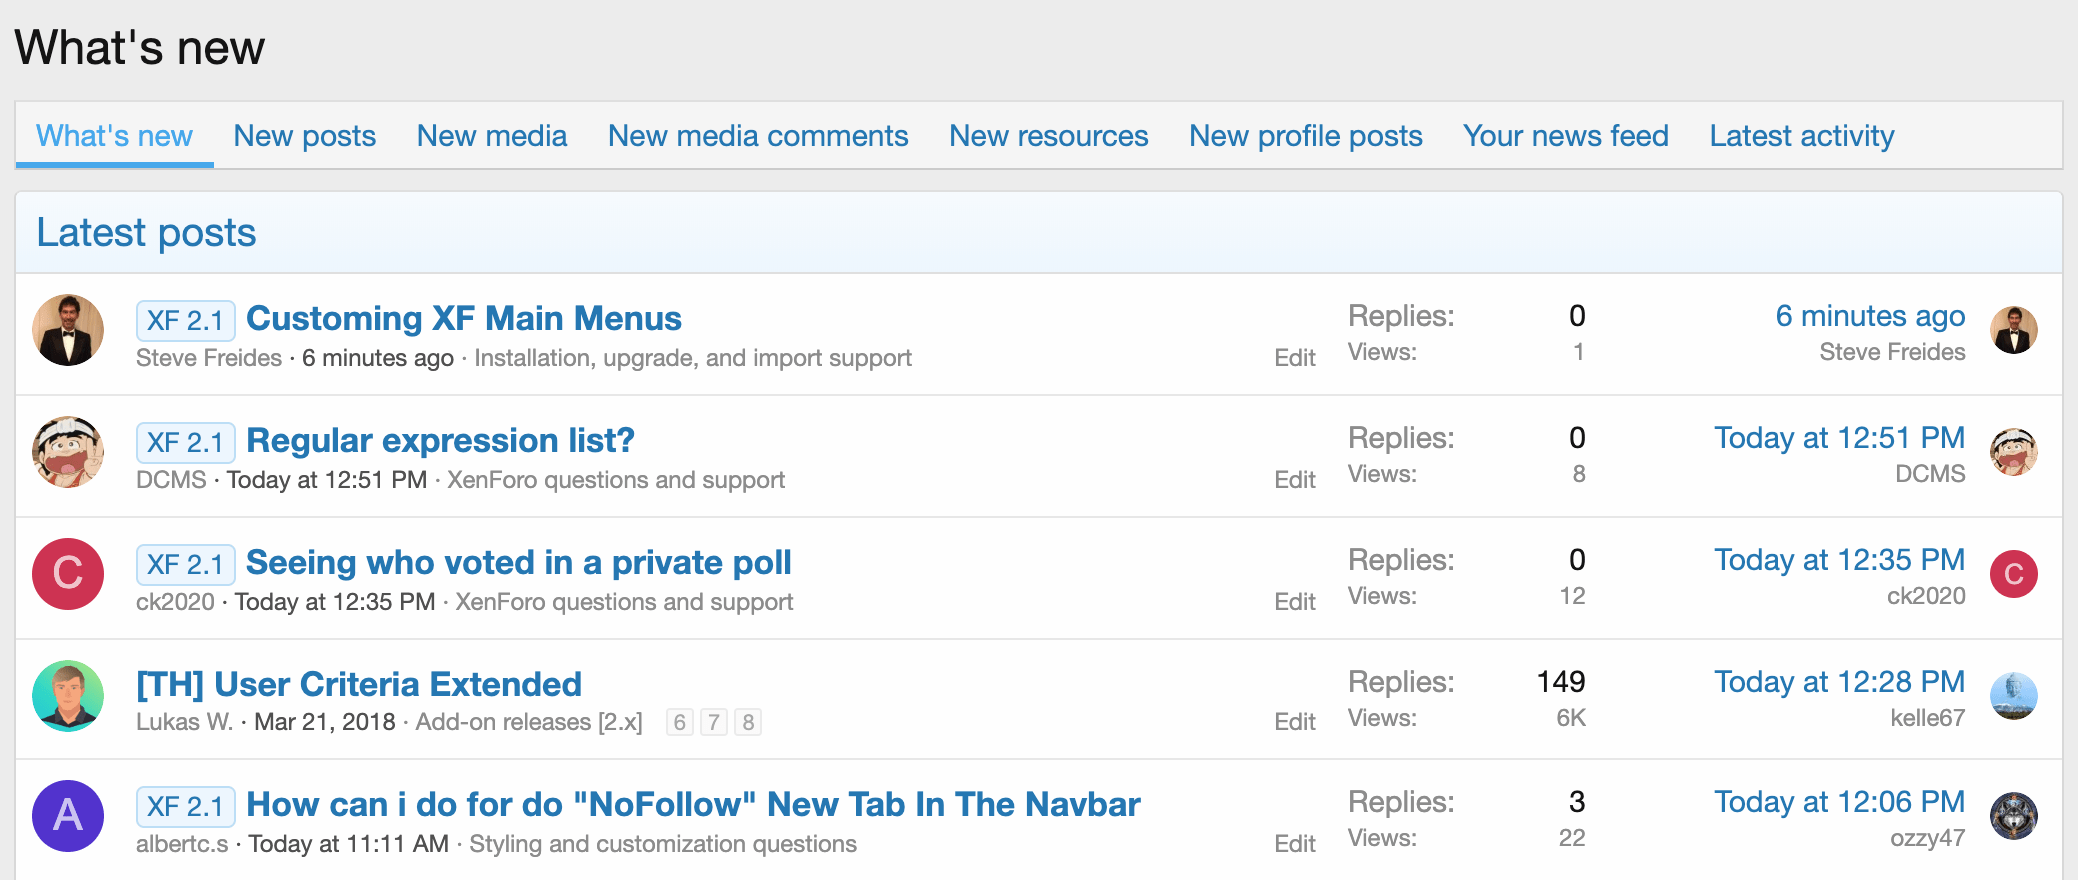Open thread Customing XF Main Menus
2078x880 pixels.
pos(464,319)
